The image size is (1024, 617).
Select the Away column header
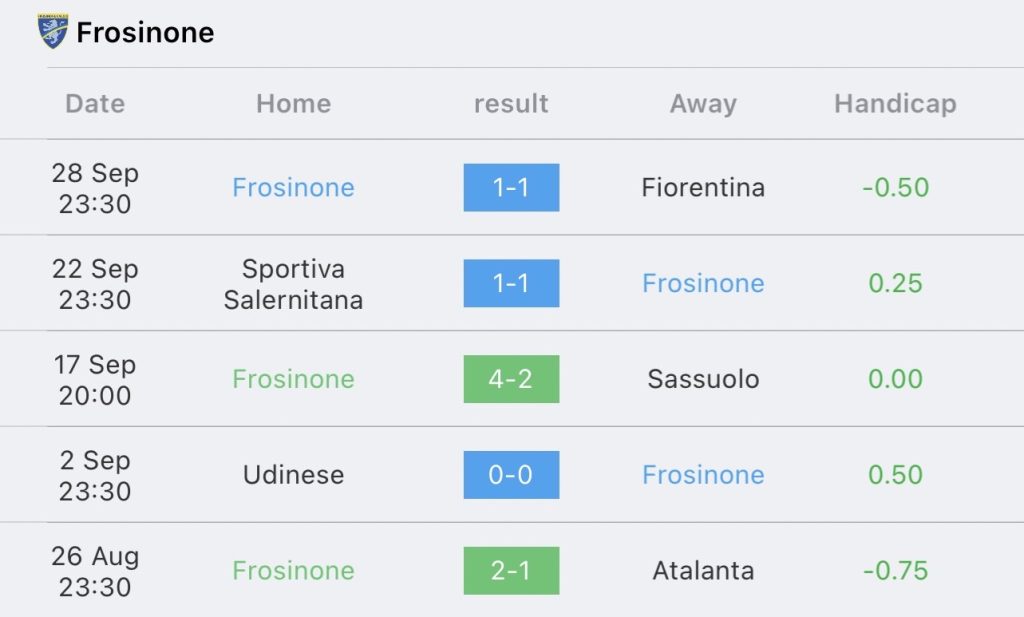703,104
